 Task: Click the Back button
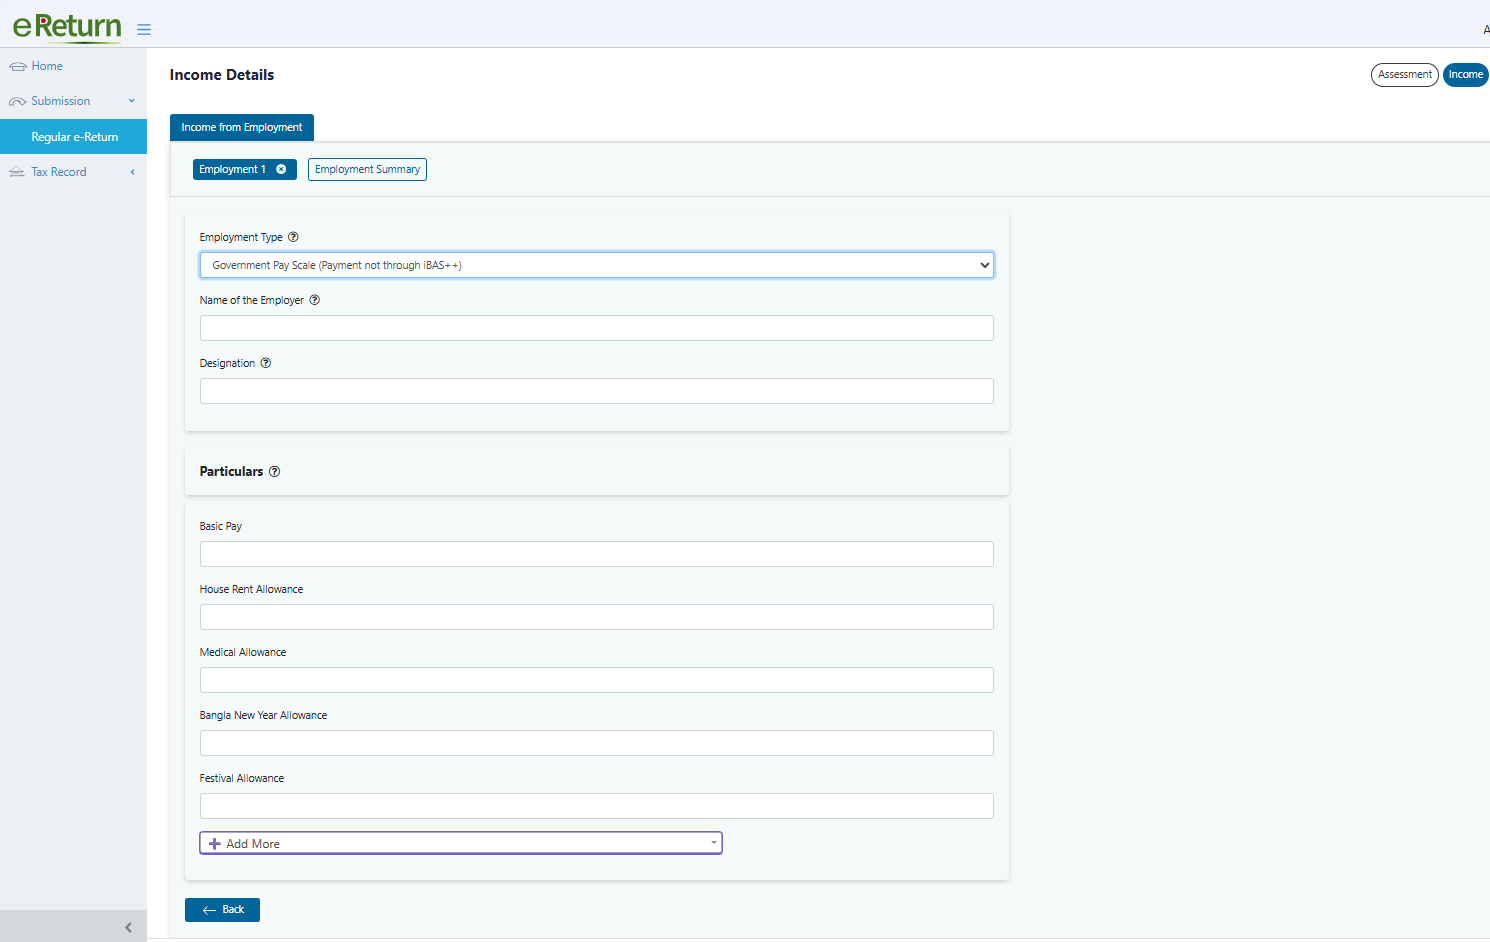[222, 910]
